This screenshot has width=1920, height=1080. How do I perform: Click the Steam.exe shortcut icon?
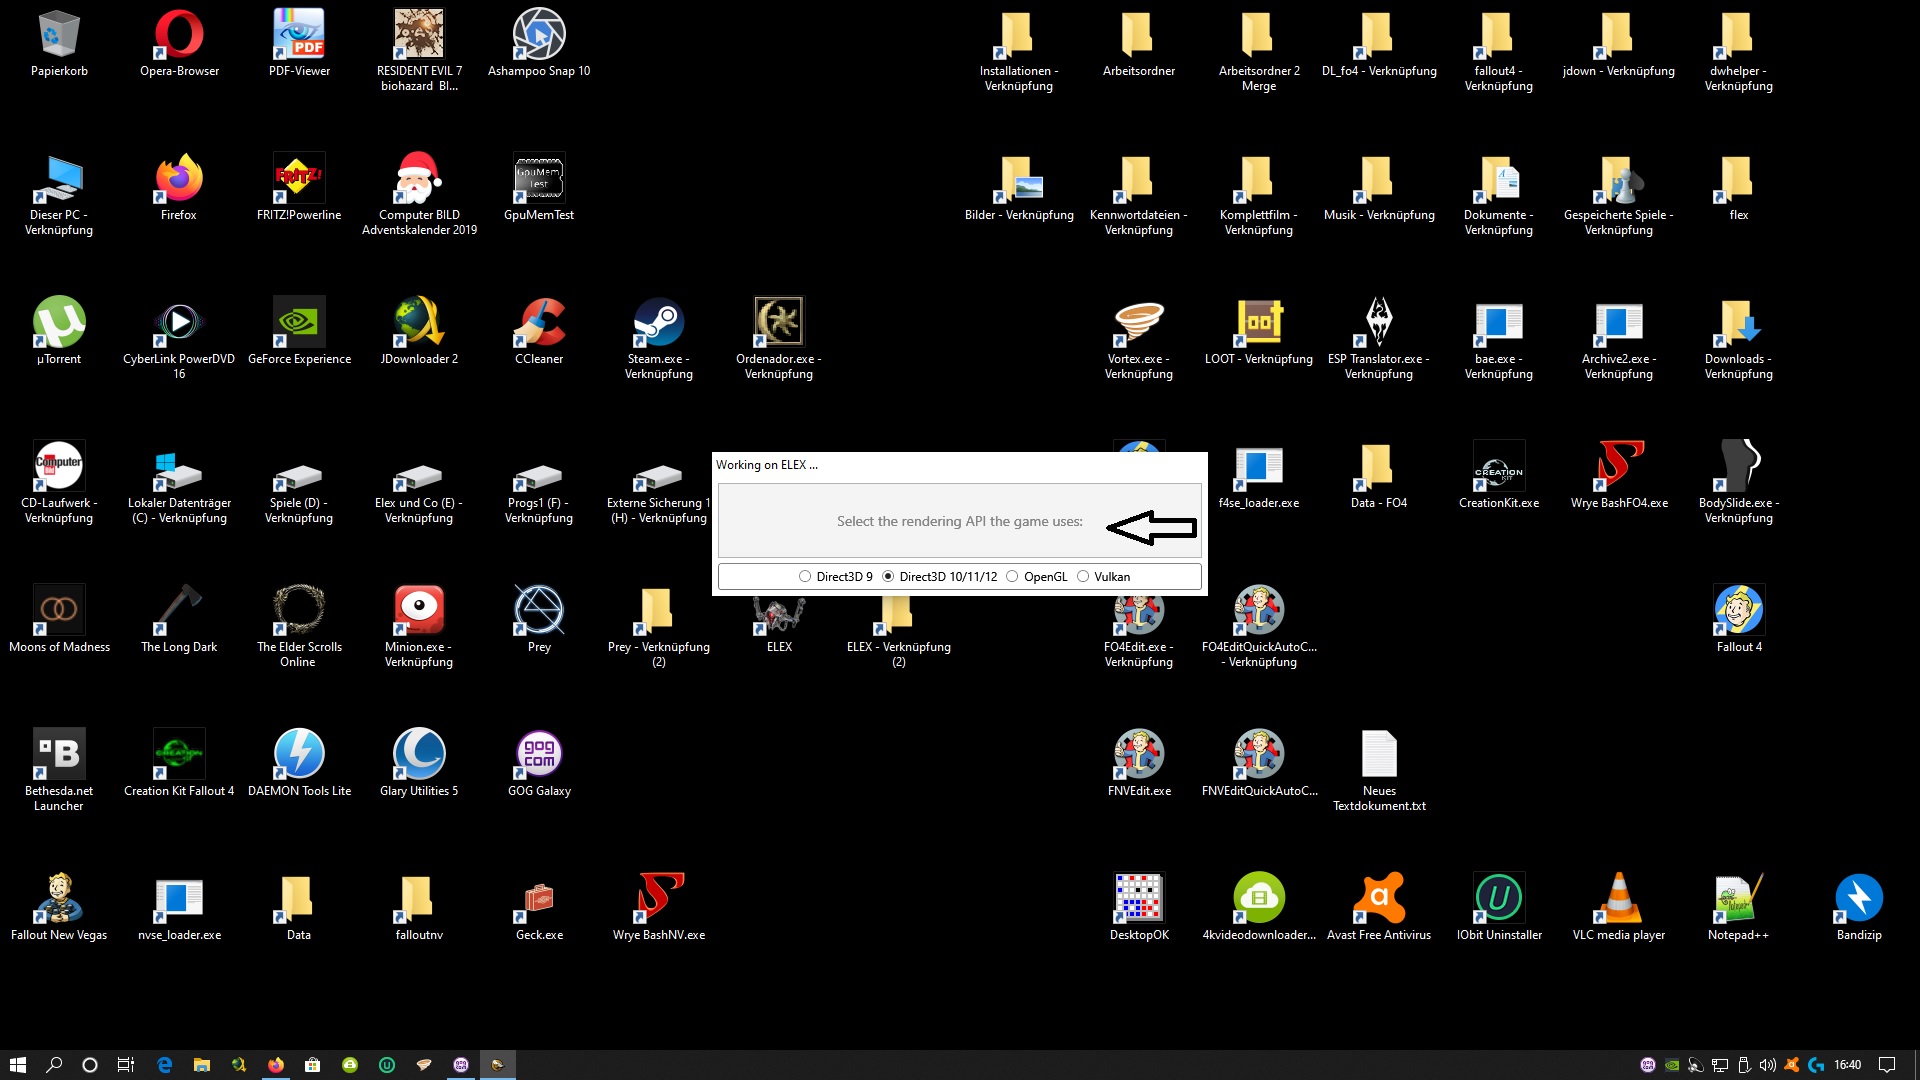[x=659, y=323]
